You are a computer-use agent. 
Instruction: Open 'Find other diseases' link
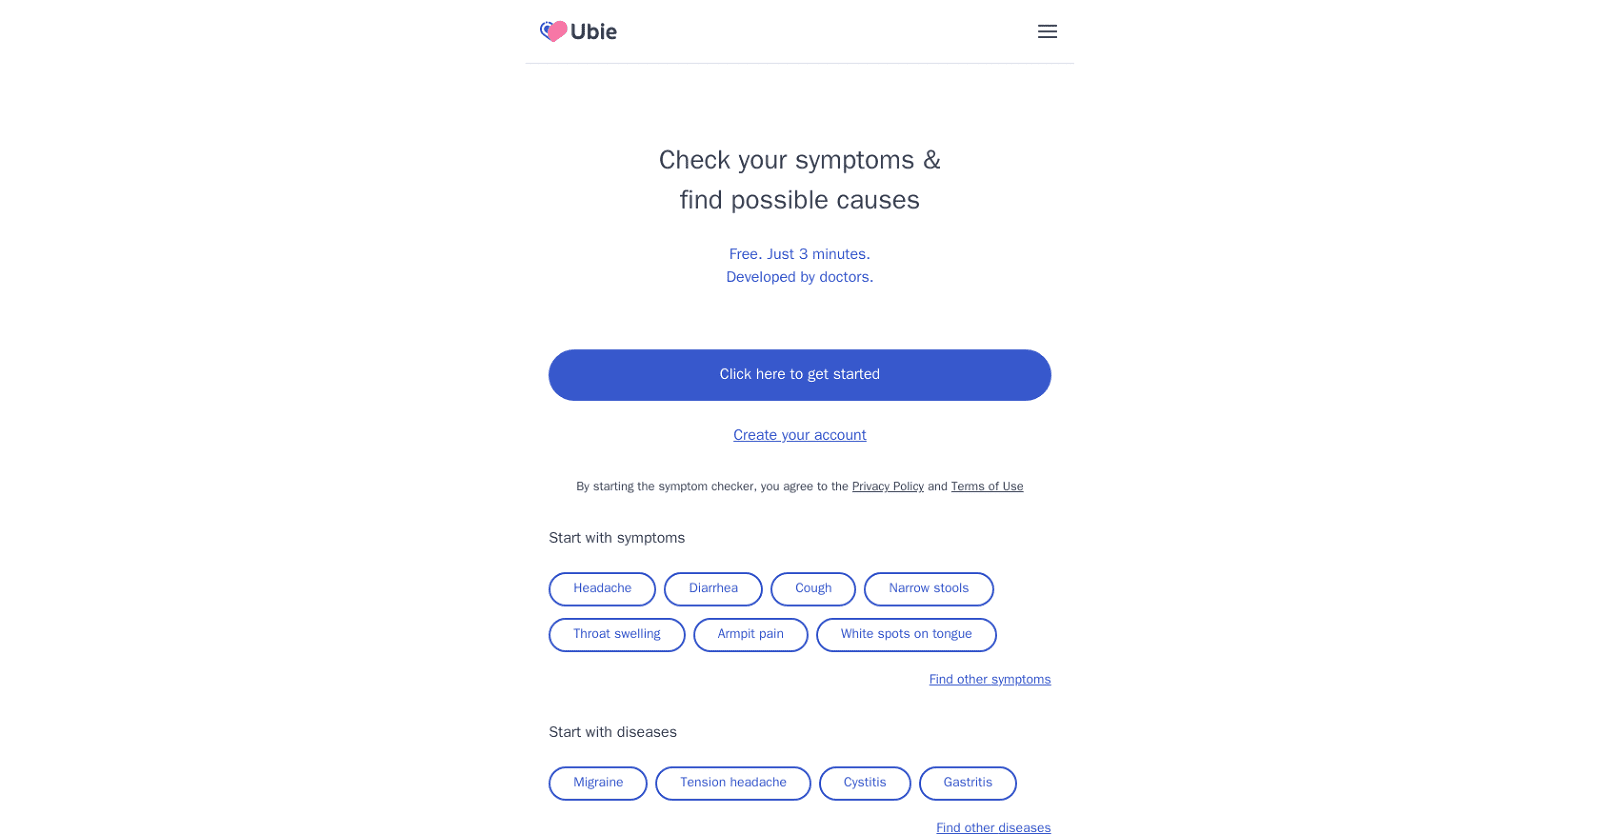click(993, 827)
